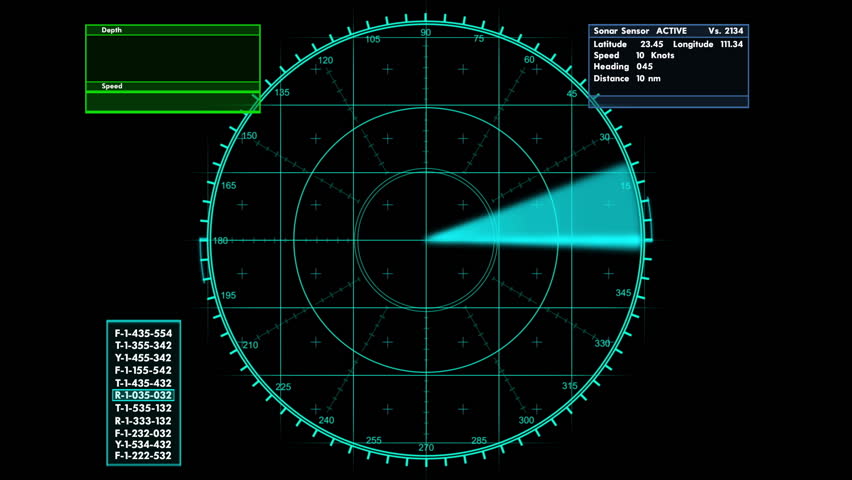Select list entry Y-1-534-432
Screen dimensions: 852x480
143,445
